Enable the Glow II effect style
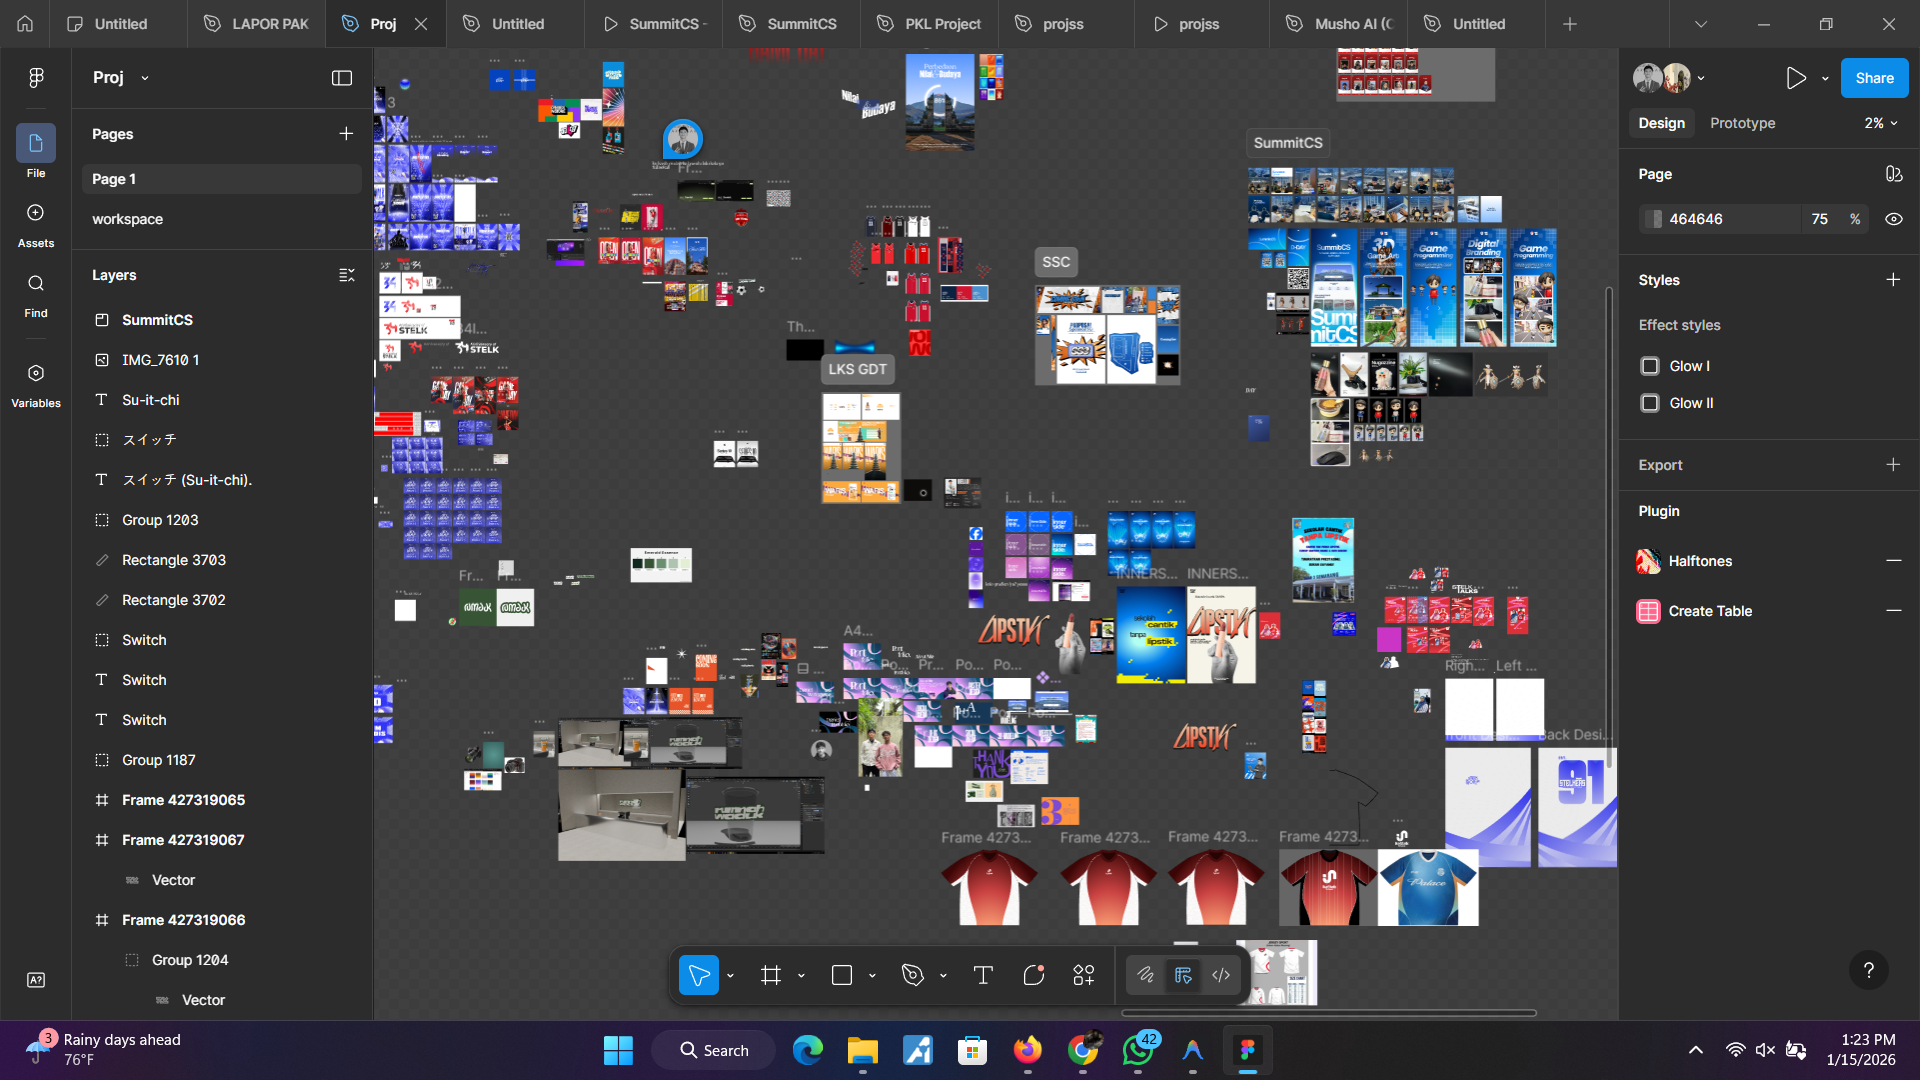 pos(1650,403)
